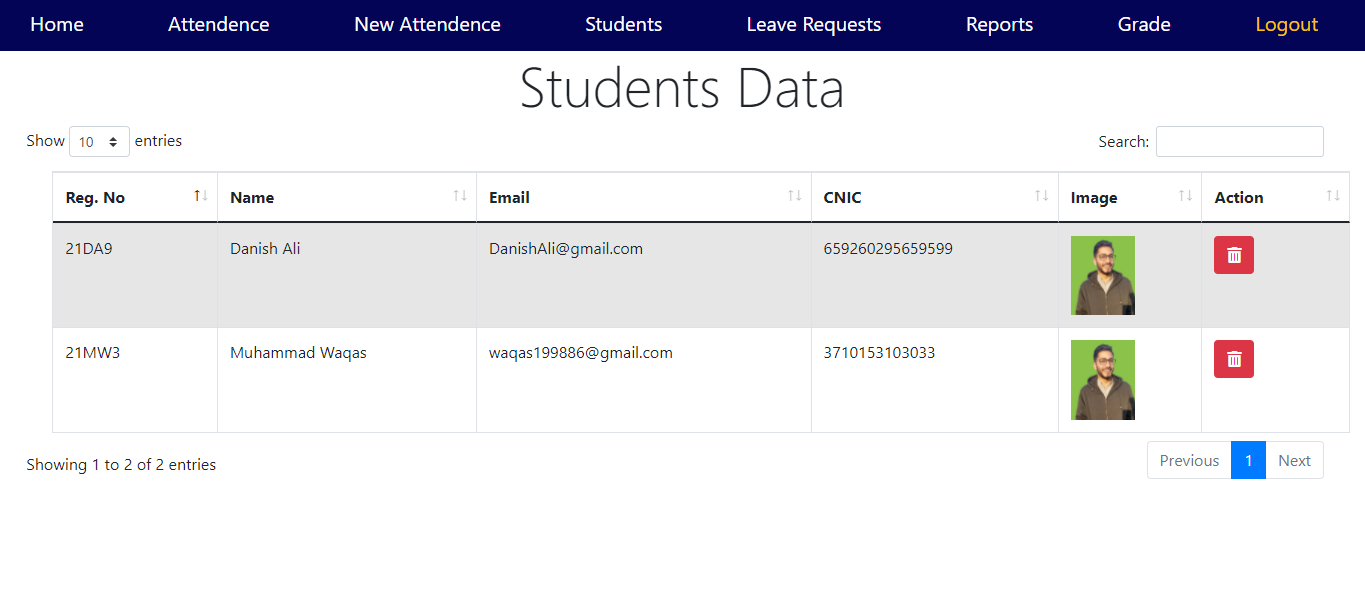1365x613 pixels.
Task: Delete Danish Ali's record using trash icon
Action: tap(1233, 255)
